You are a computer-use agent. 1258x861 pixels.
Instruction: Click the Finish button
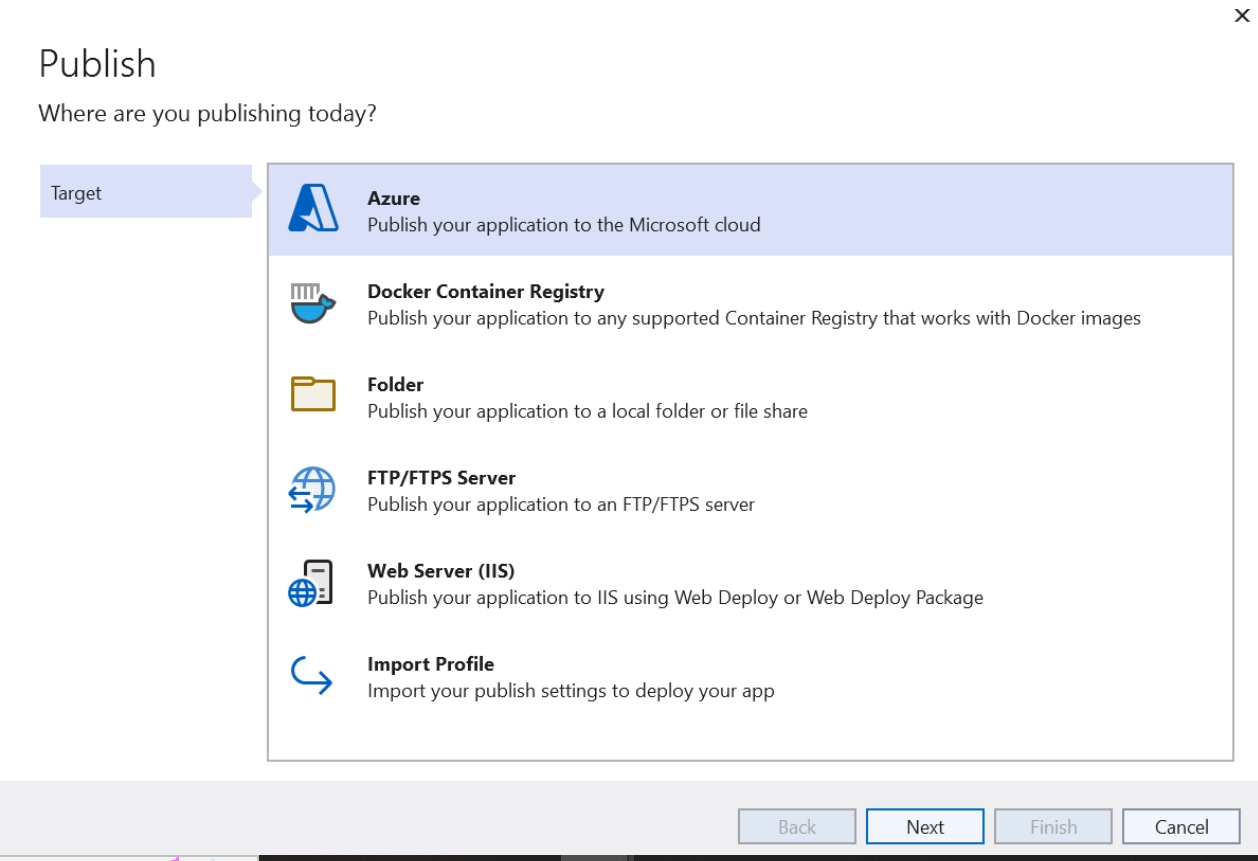1053,827
